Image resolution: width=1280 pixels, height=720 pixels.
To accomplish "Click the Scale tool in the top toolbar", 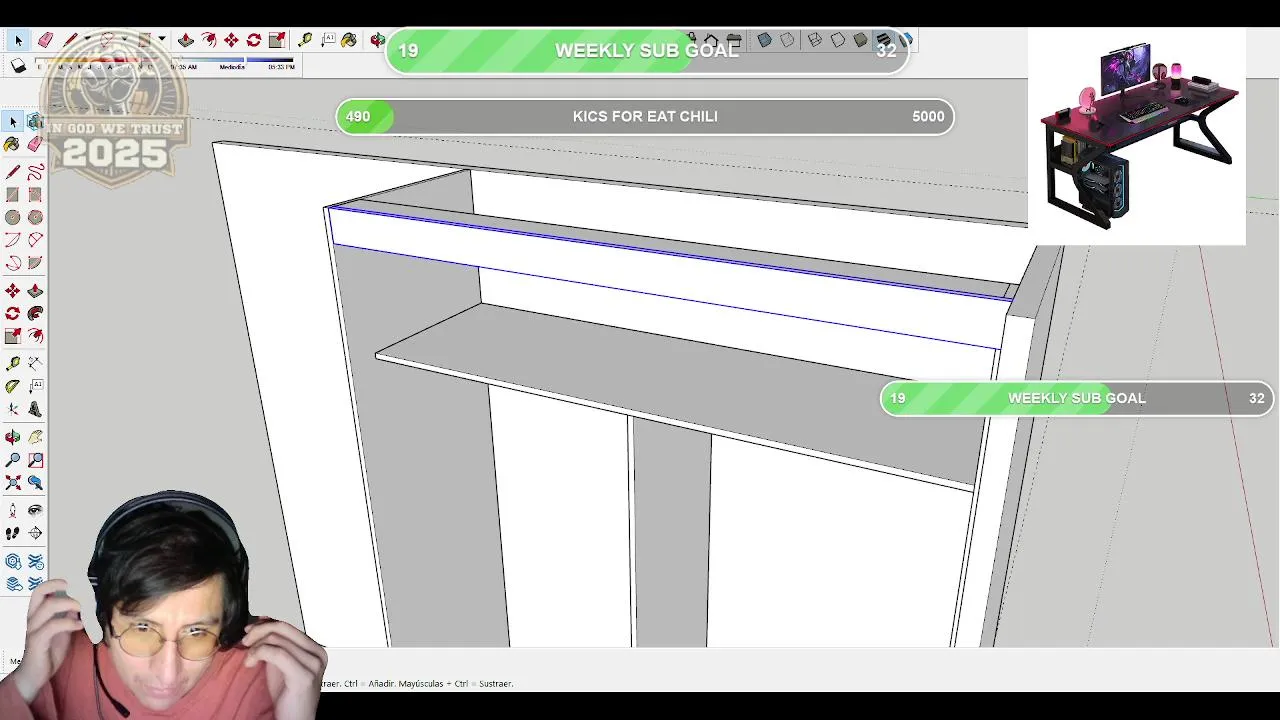I will point(277,40).
